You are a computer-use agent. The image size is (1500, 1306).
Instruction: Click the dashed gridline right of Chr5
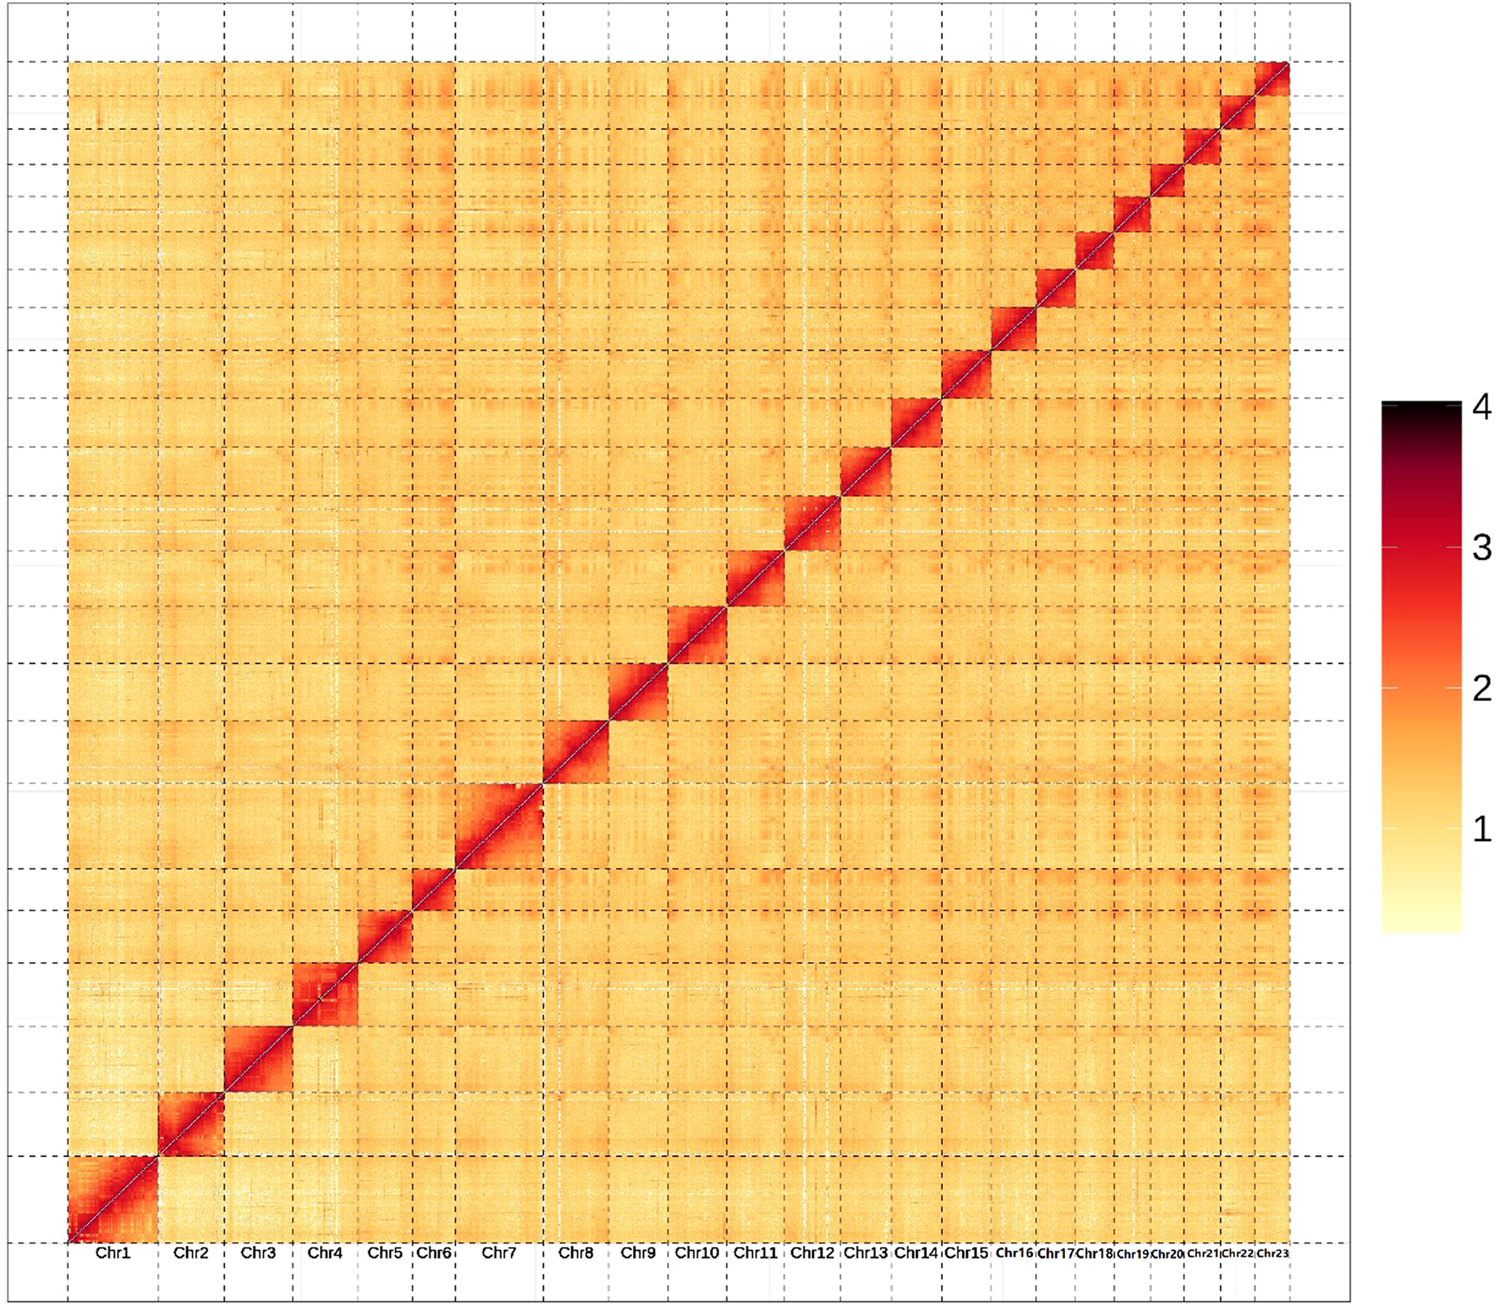click(x=412, y=650)
